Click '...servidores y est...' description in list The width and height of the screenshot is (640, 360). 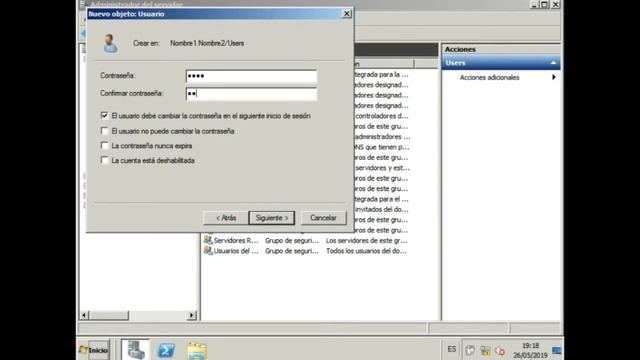pyautogui.click(x=382, y=168)
